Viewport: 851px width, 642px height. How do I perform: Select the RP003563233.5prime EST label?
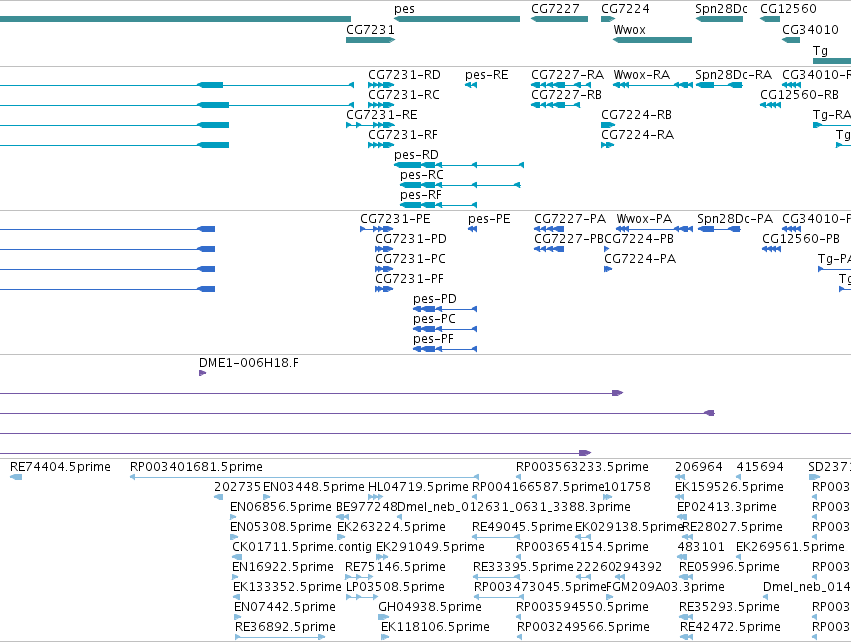tap(582, 467)
